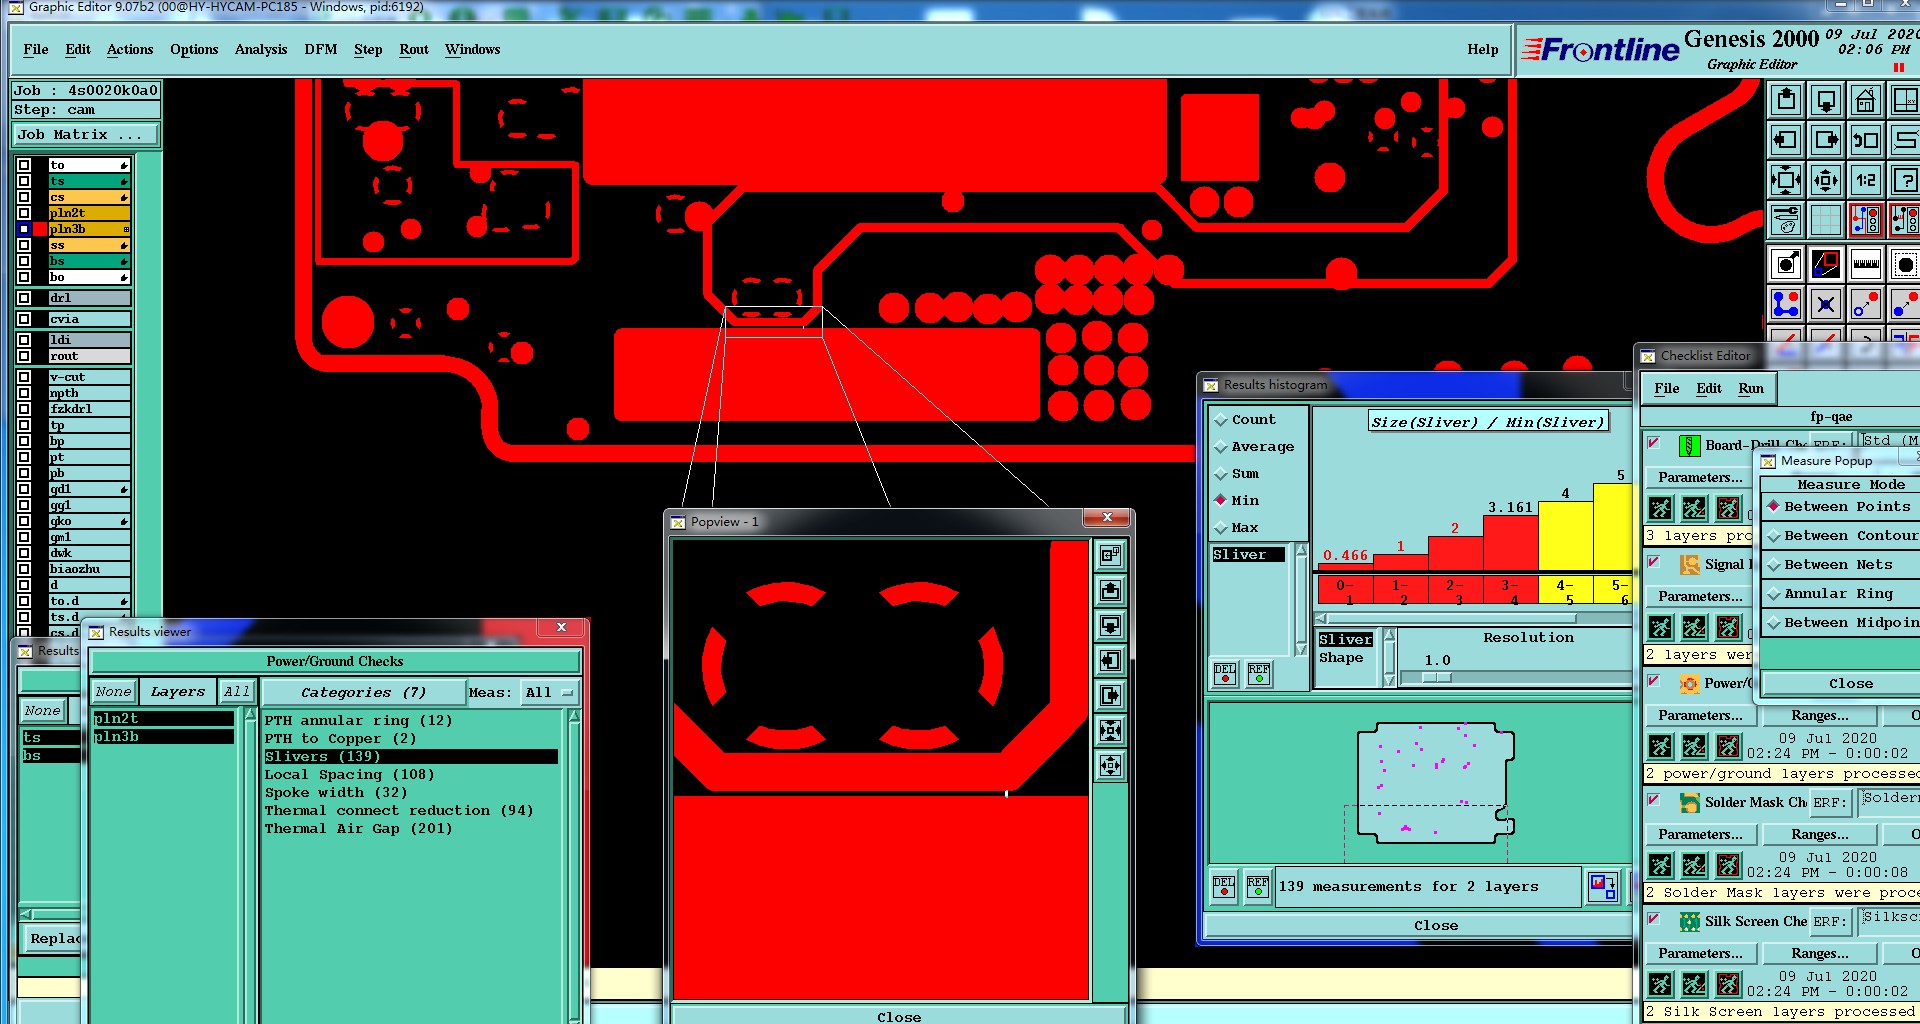
Task: Open the Actions menu
Action: pos(130,49)
